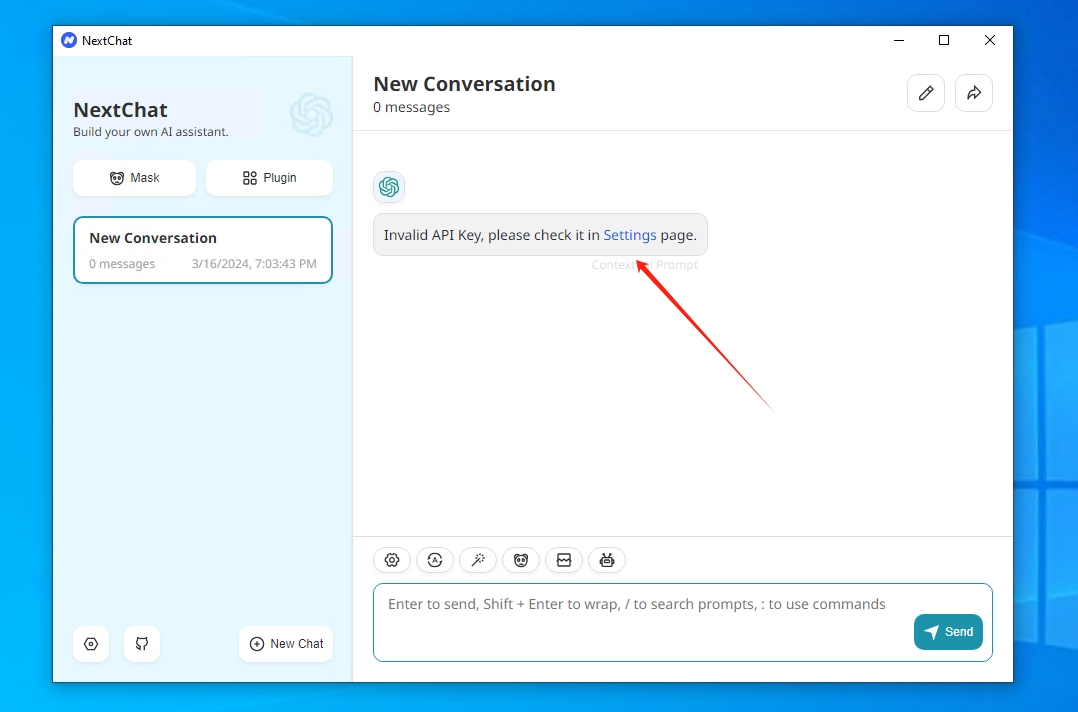Click the New Conversation title header
This screenshot has width=1078, height=712.
464,84
